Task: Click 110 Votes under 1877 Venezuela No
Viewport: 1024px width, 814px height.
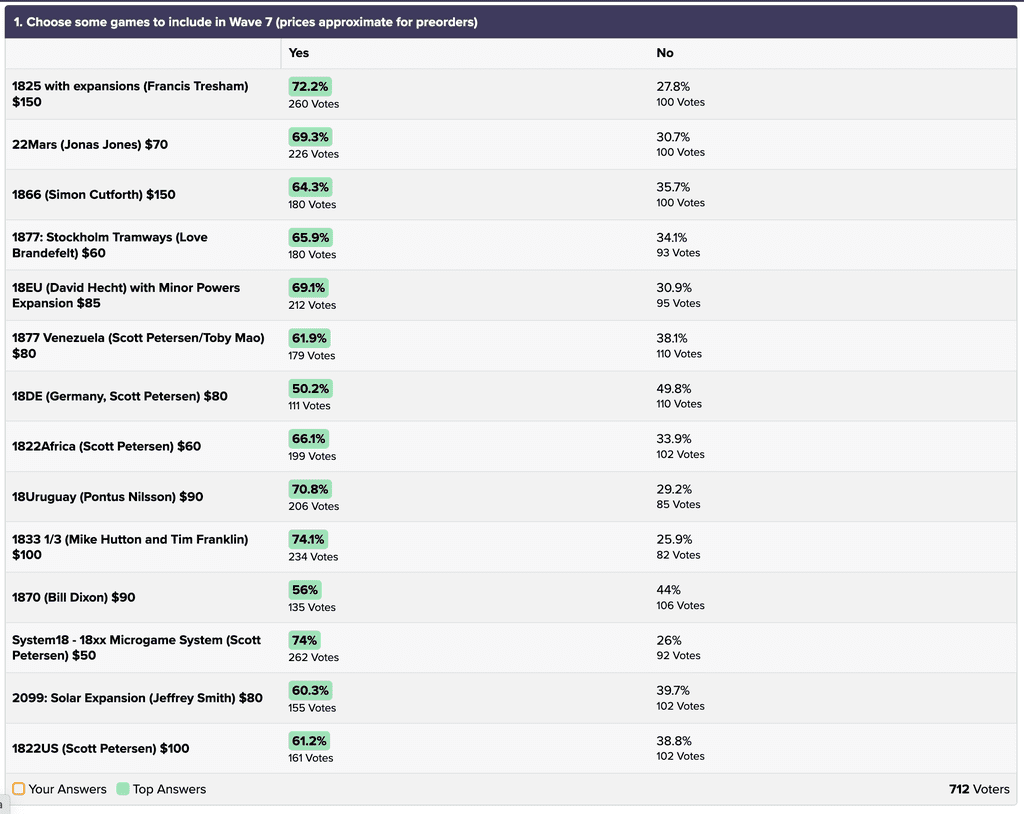Action: [680, 354]
